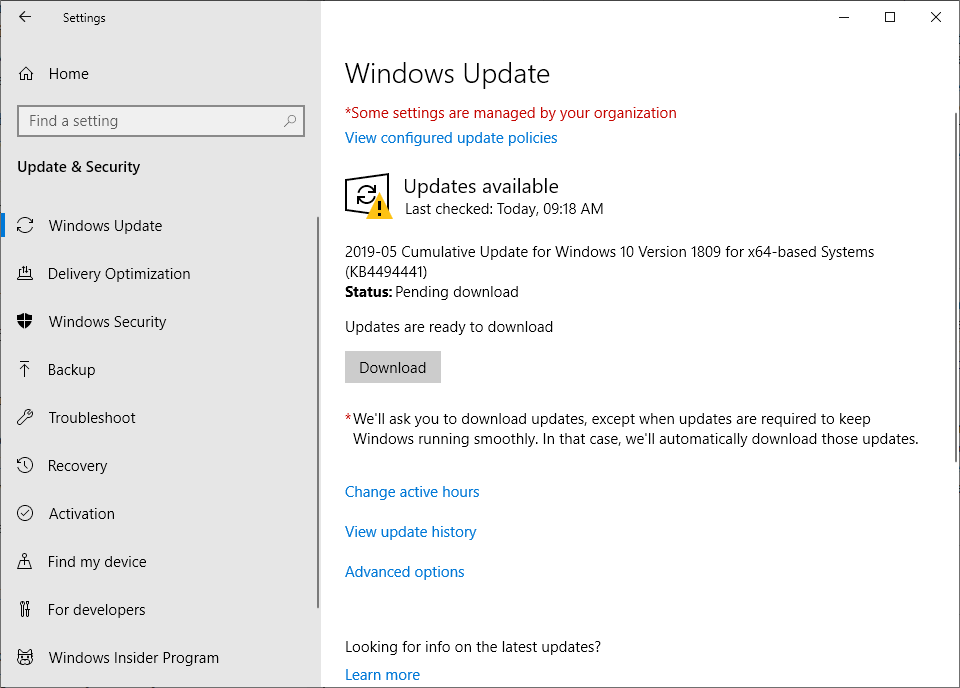Close the Settings window
This screenshot has width=960, height=688.
[936, 17]
